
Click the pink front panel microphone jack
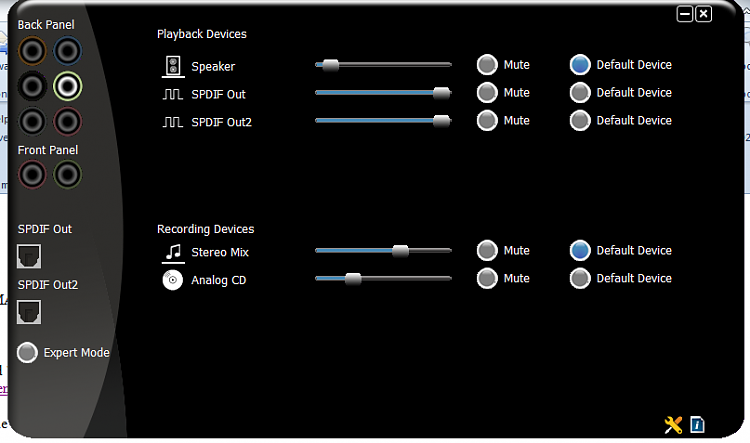pyautogui.click(x=32, y=174)
